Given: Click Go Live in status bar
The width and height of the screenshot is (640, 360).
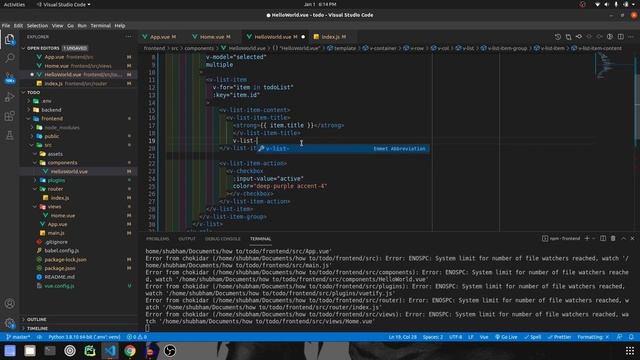Looking at the screenshot, I should click(506, 337).
